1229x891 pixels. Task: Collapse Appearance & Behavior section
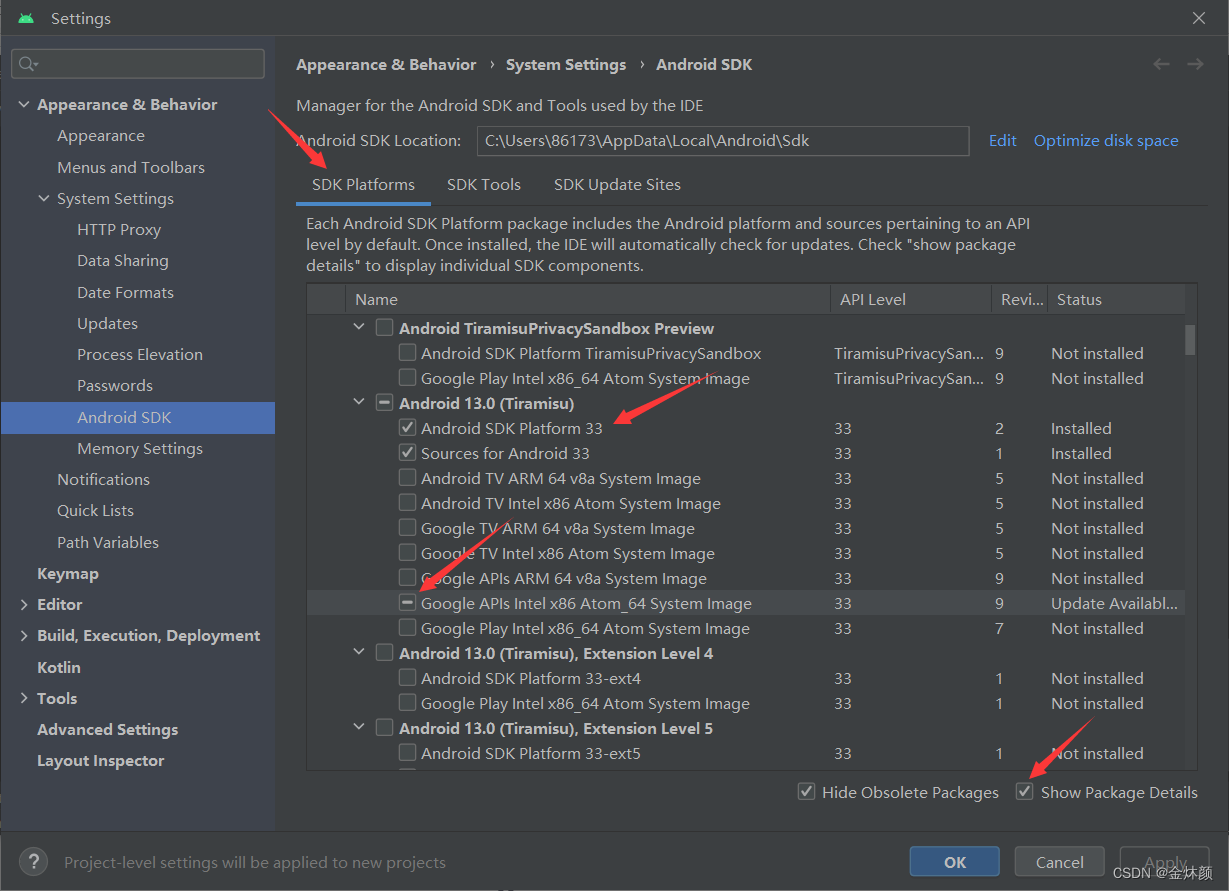tap(24, 105)
